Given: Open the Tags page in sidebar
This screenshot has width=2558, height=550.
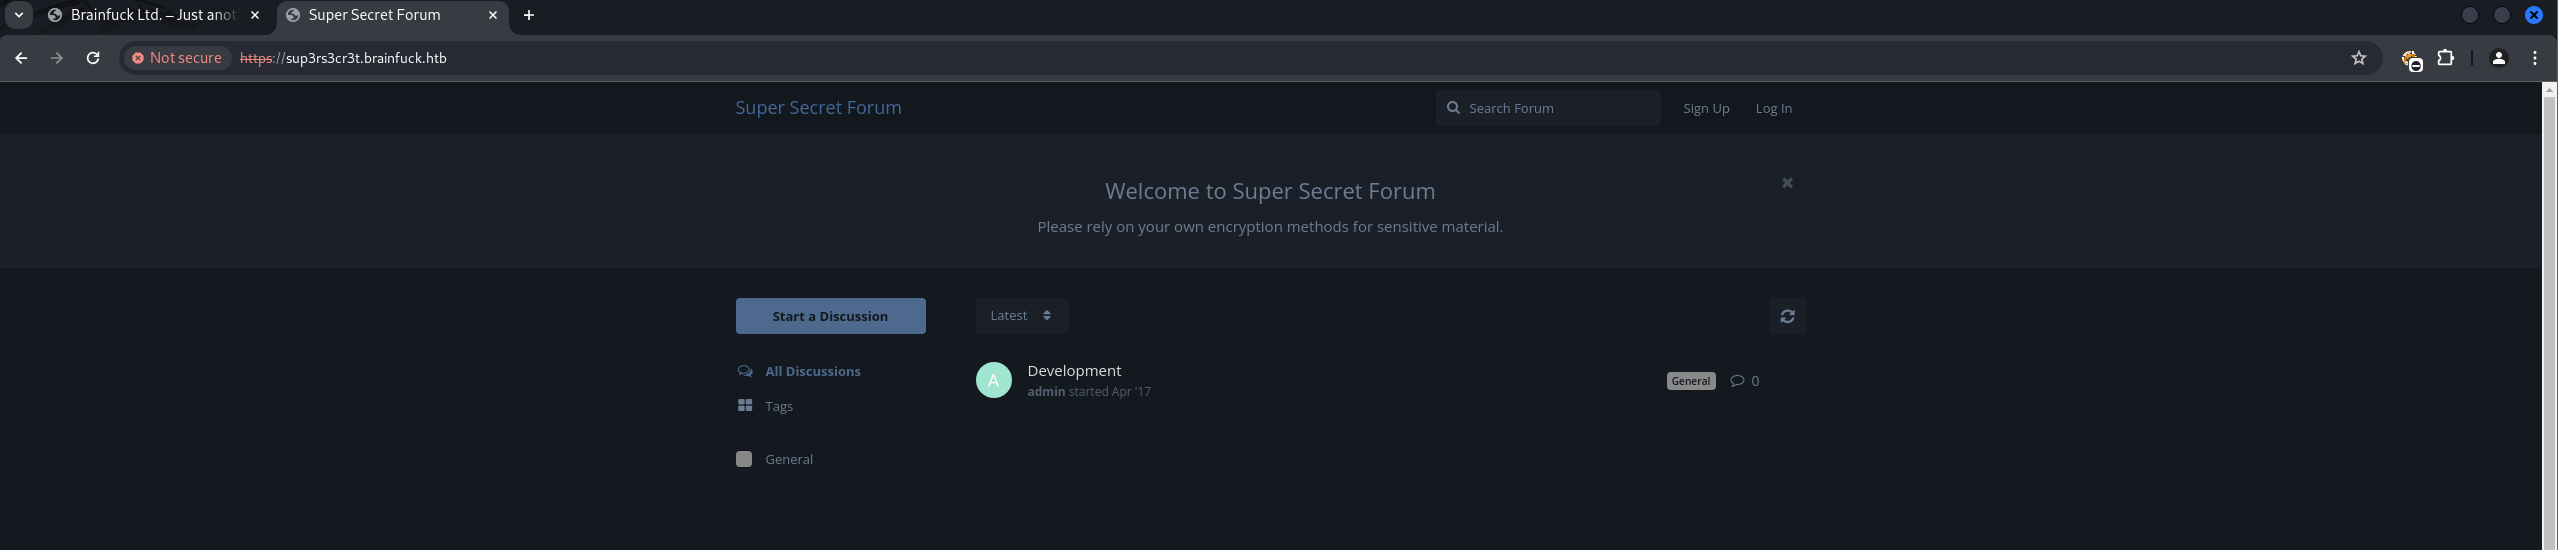Looking at the screenshot, I should click(778, 406).
